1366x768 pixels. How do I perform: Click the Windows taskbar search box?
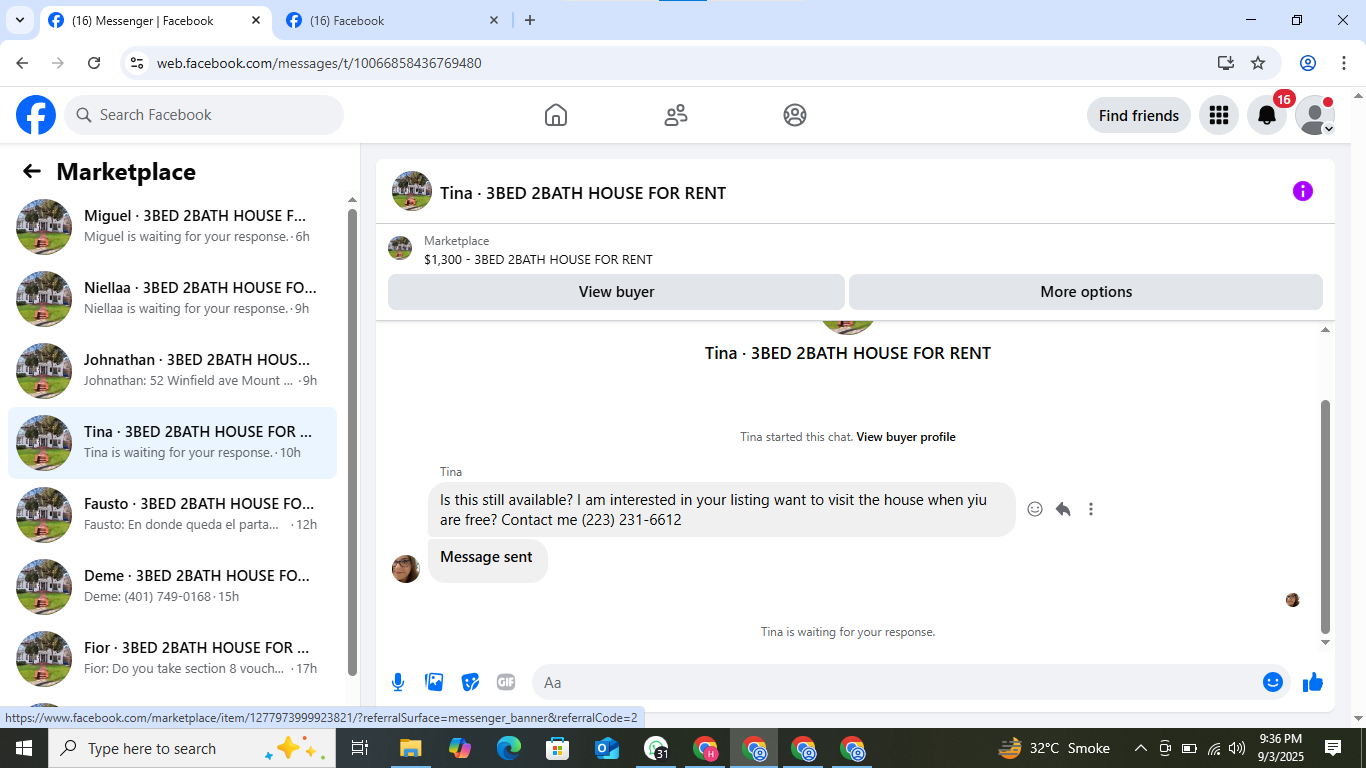pos(190,748)
